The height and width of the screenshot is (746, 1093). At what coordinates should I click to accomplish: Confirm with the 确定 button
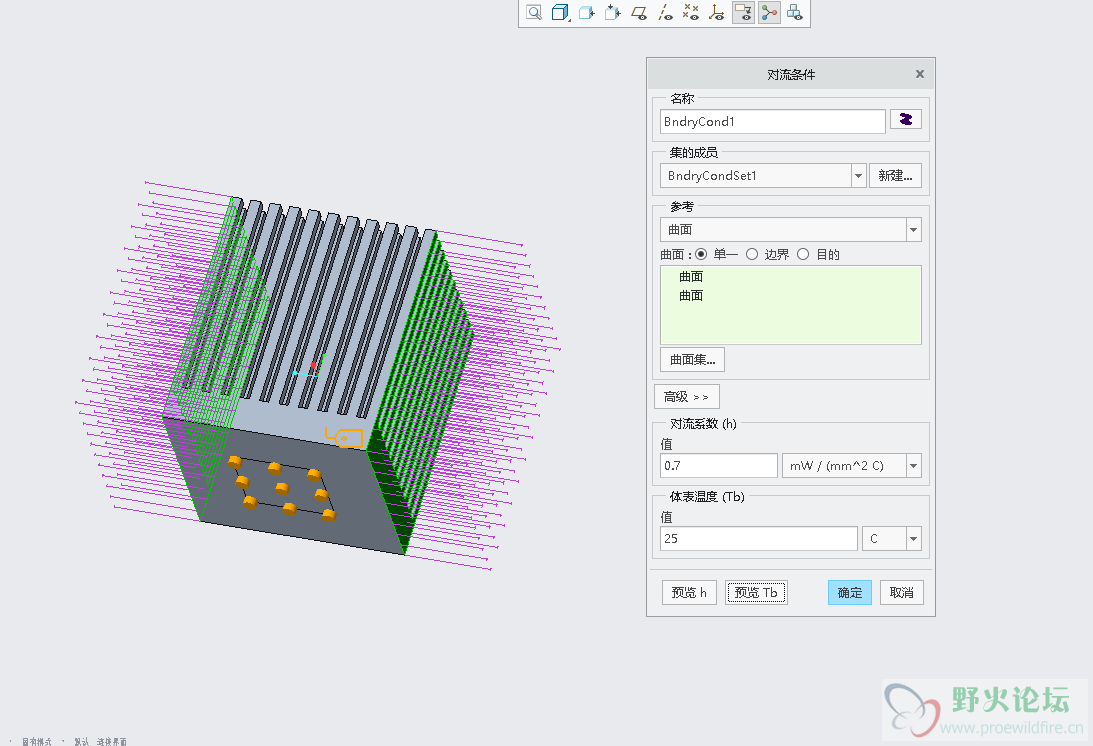tap(850, 593)
